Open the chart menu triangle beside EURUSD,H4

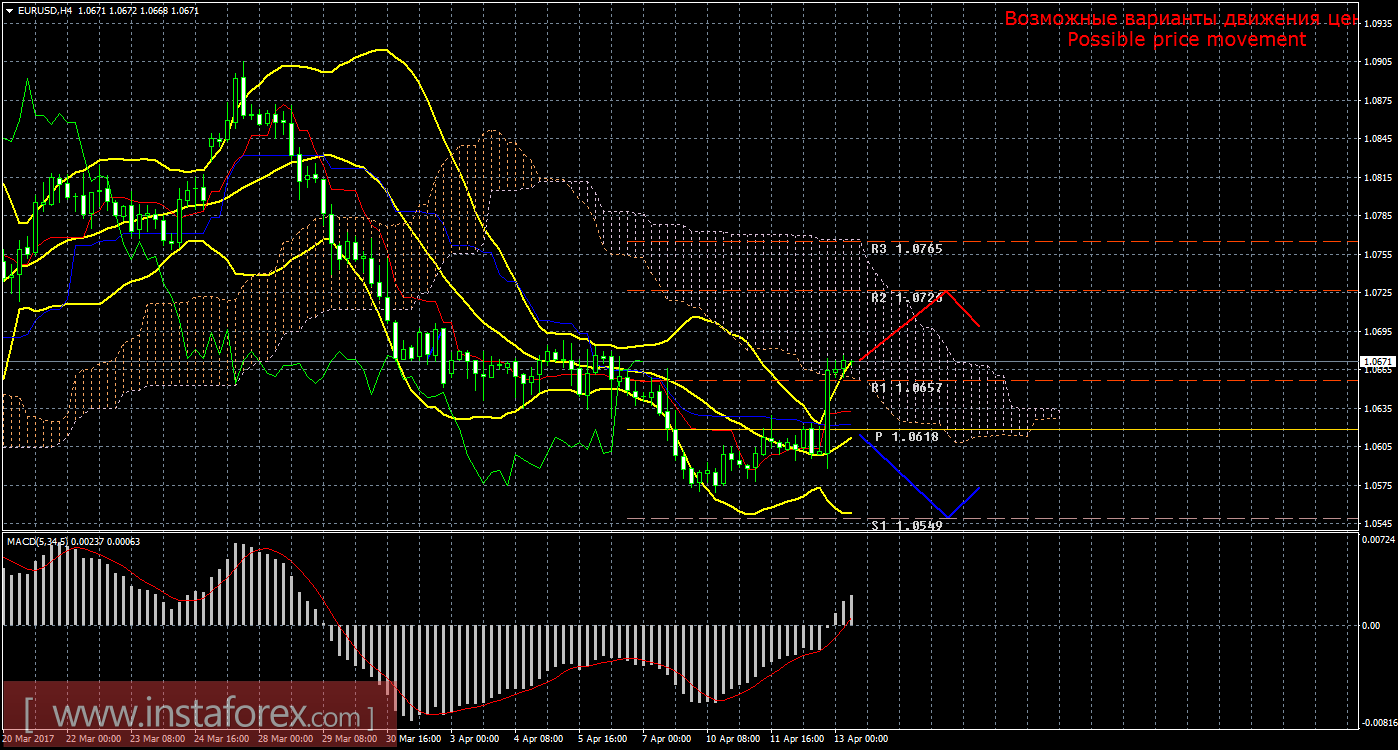(x=9, y=10)
